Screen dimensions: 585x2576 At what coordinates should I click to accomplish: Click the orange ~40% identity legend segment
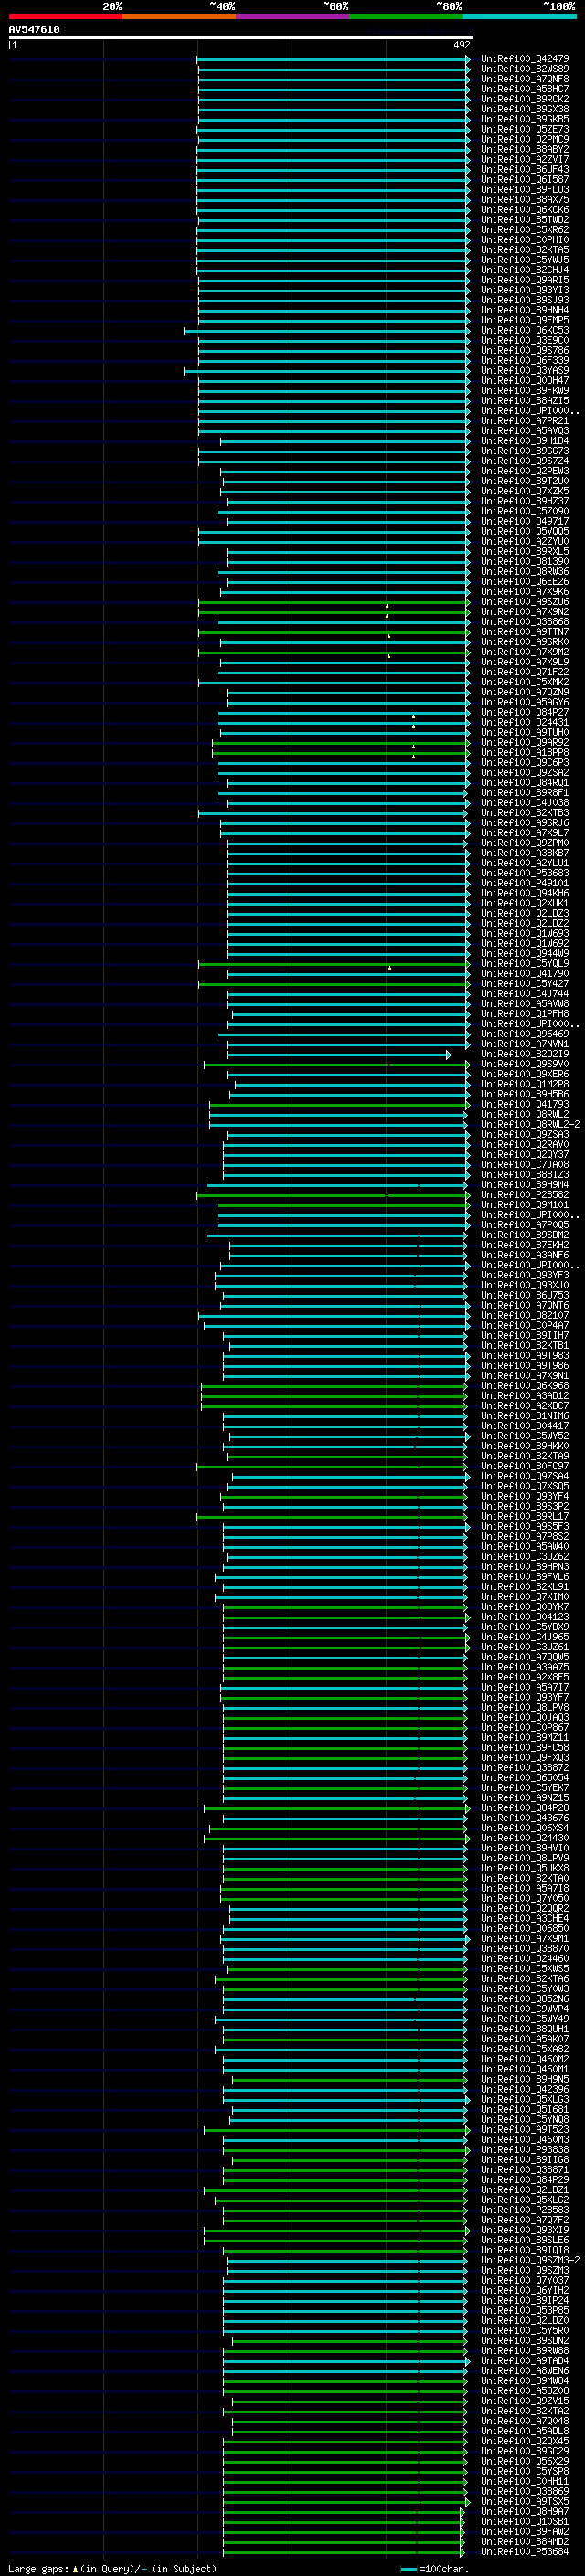click(x=179, y=16)
